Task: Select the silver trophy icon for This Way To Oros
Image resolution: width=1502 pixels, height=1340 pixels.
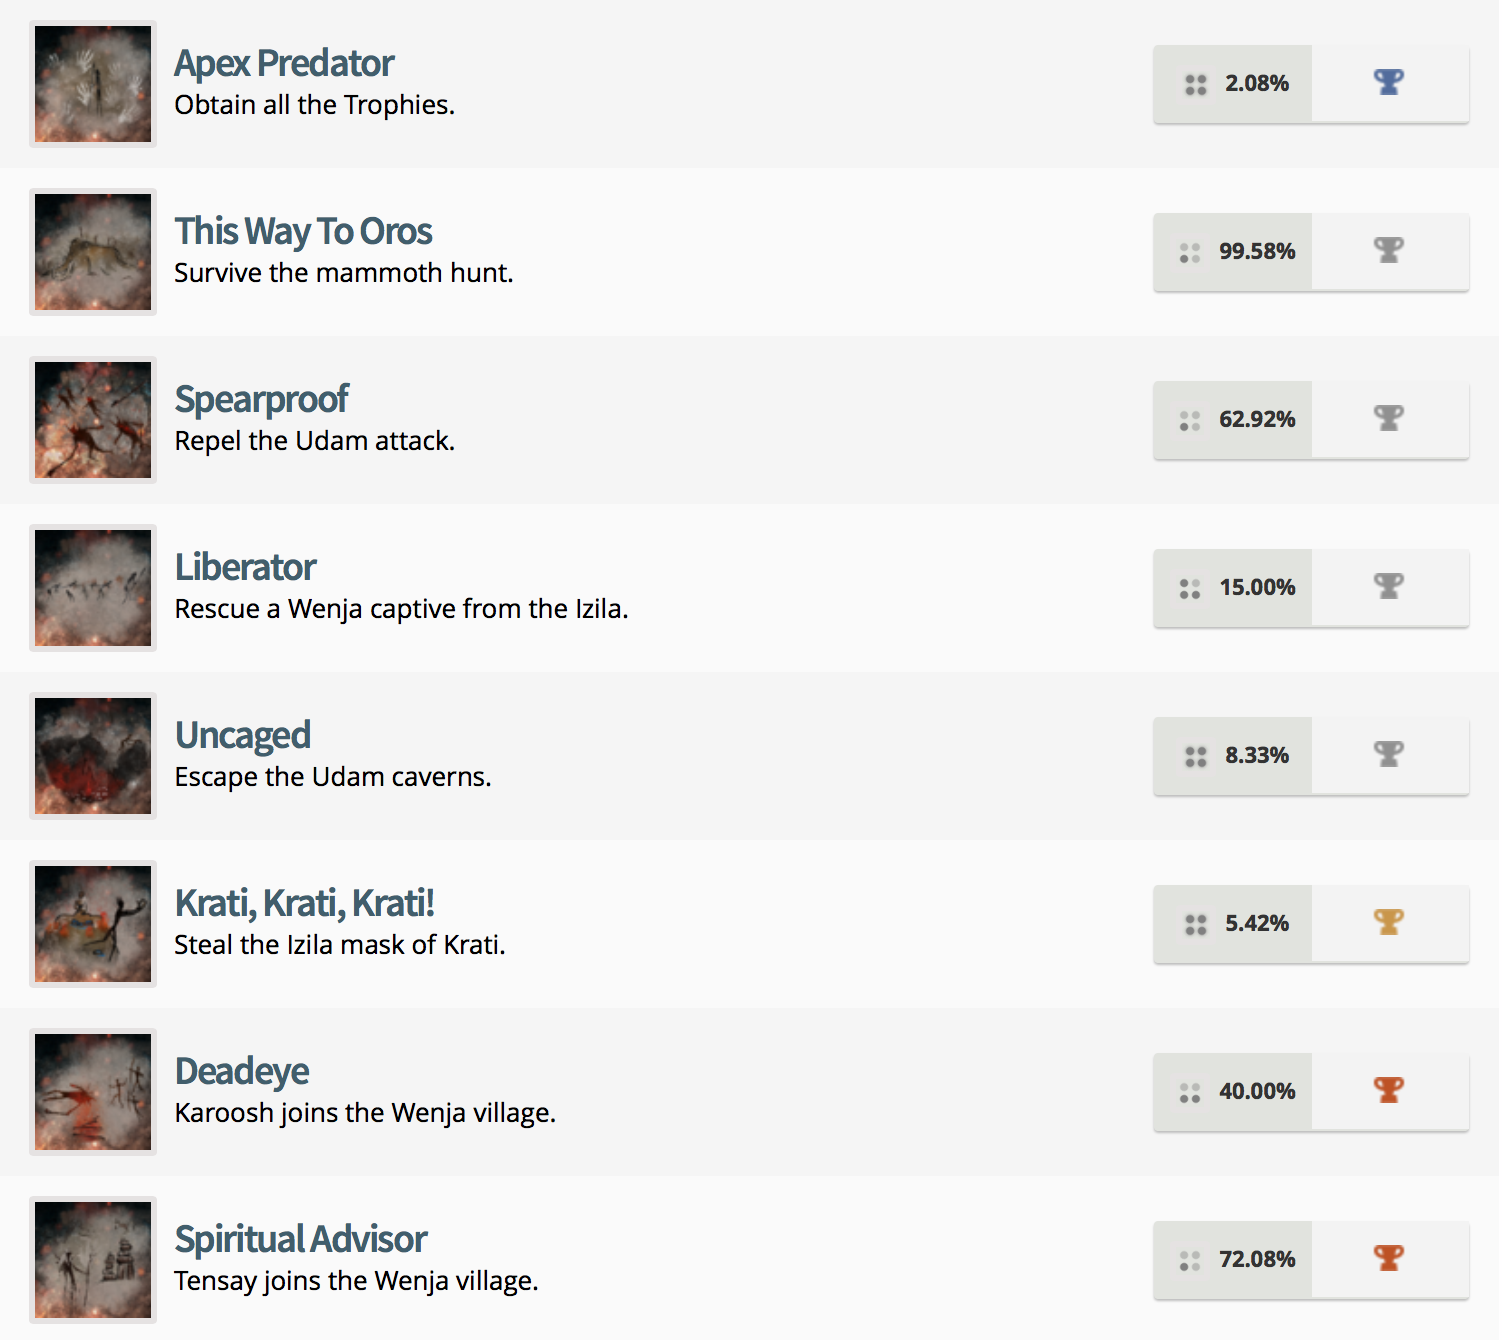Action: coord(1390,251)
